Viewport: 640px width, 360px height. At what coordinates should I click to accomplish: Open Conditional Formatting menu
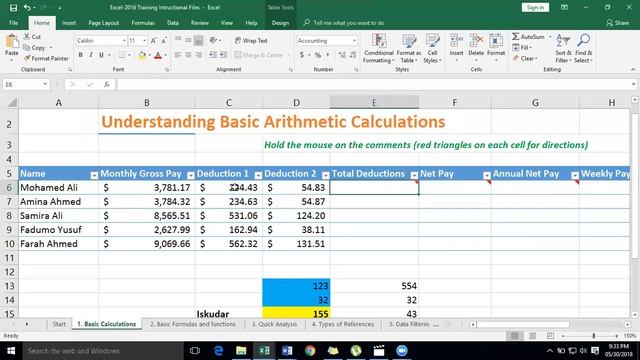pos(379,49)
